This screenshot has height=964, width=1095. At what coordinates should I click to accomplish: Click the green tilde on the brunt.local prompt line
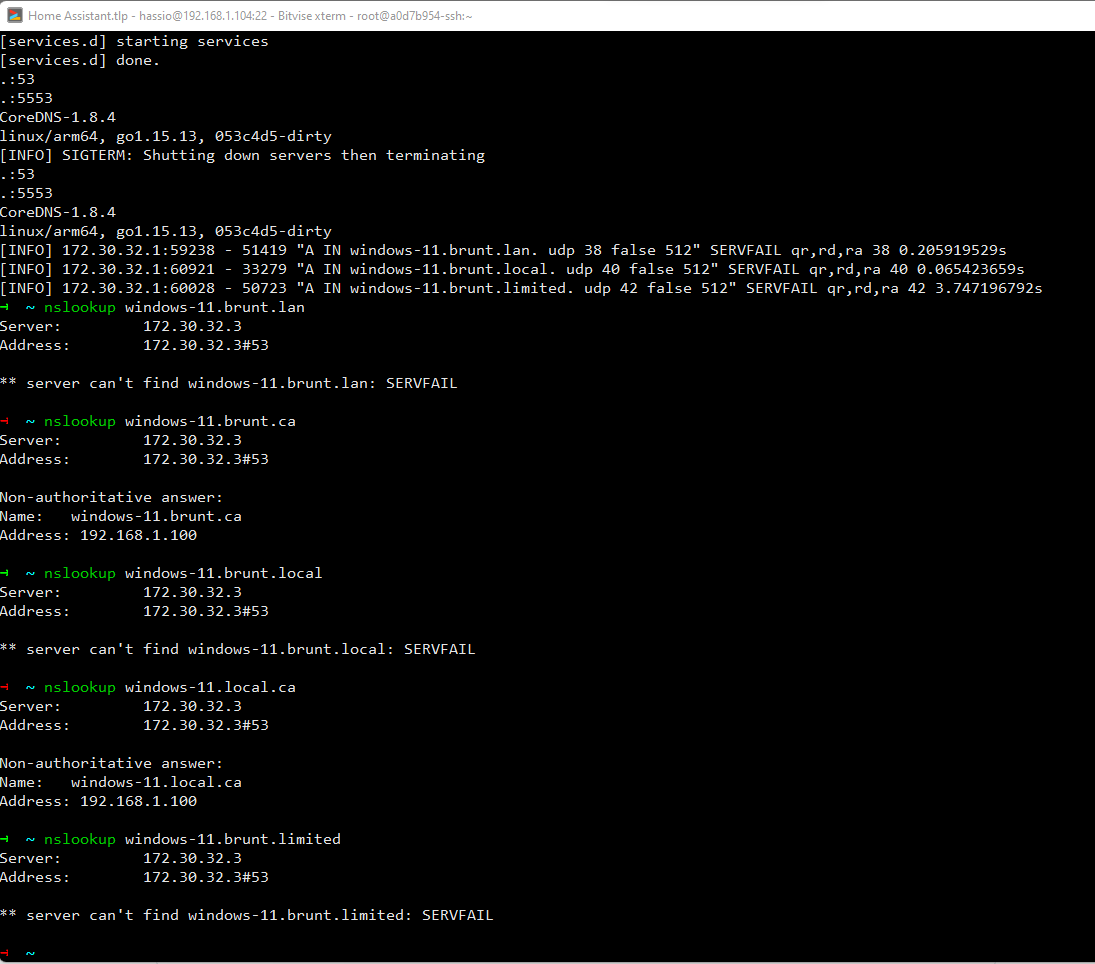[x=28, y=573]
